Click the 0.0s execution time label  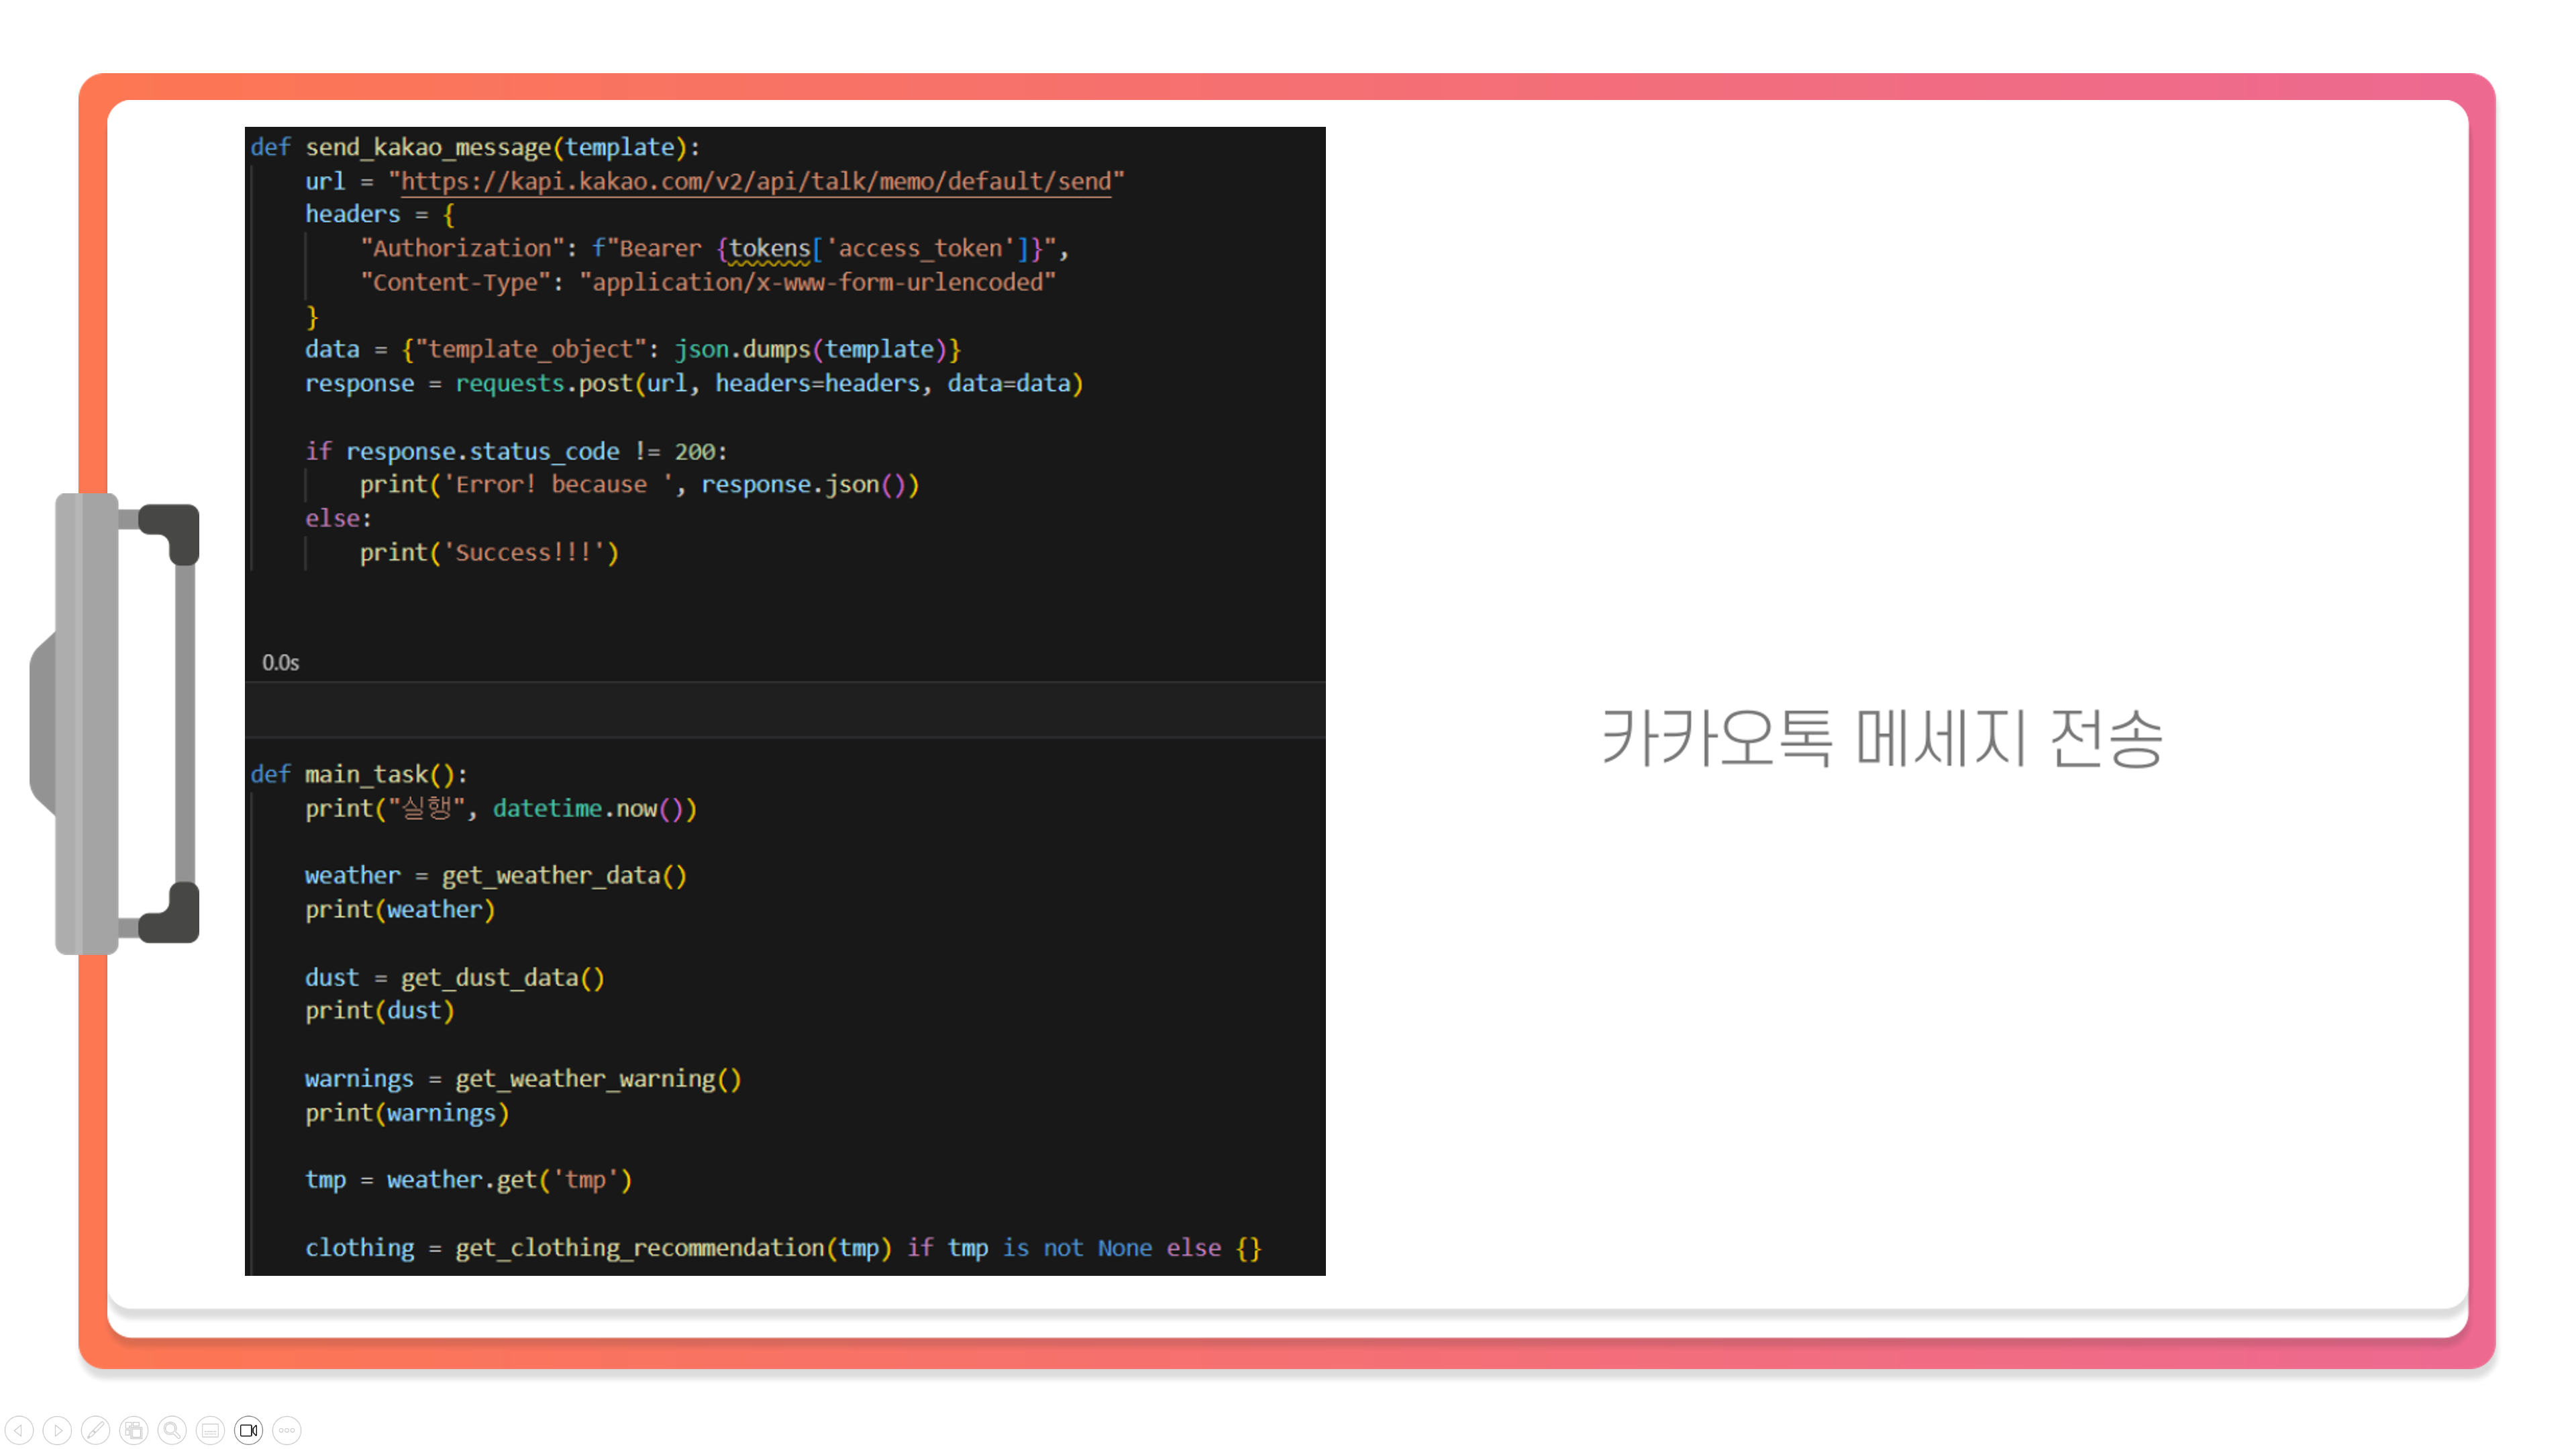click(280, 662)
